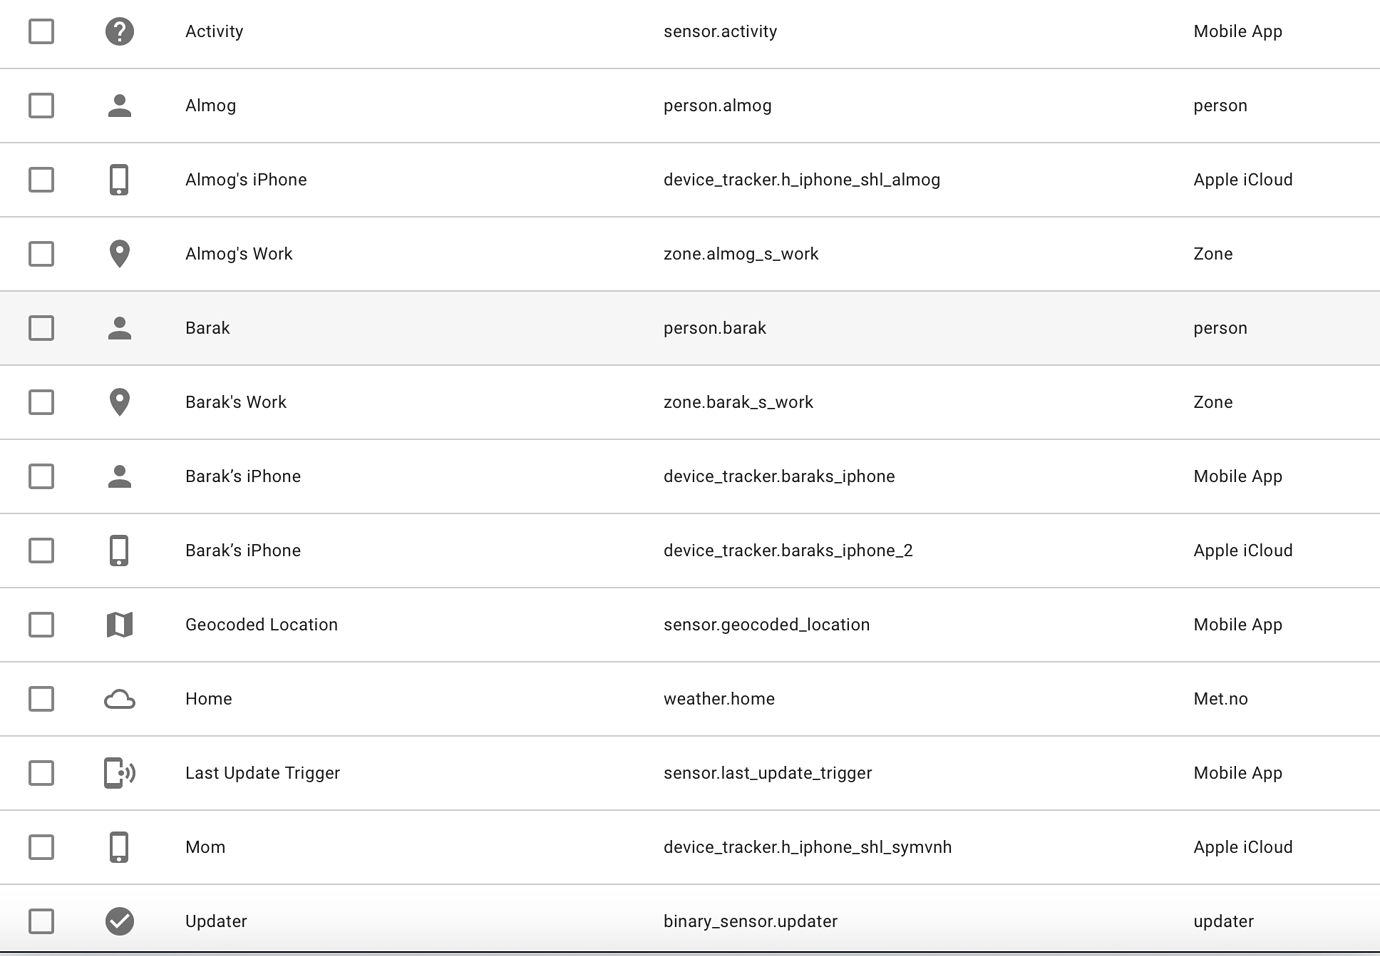Click the map pin icon for Barak's Work
Screen dimensions: 1380x956
[119, 402]
